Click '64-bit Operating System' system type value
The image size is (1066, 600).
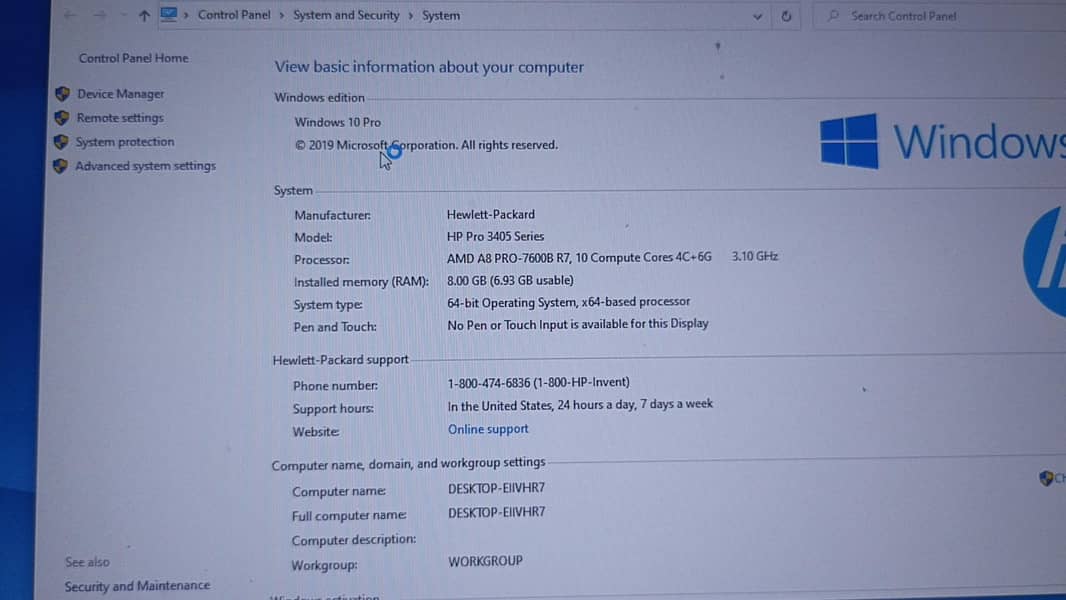568,302
